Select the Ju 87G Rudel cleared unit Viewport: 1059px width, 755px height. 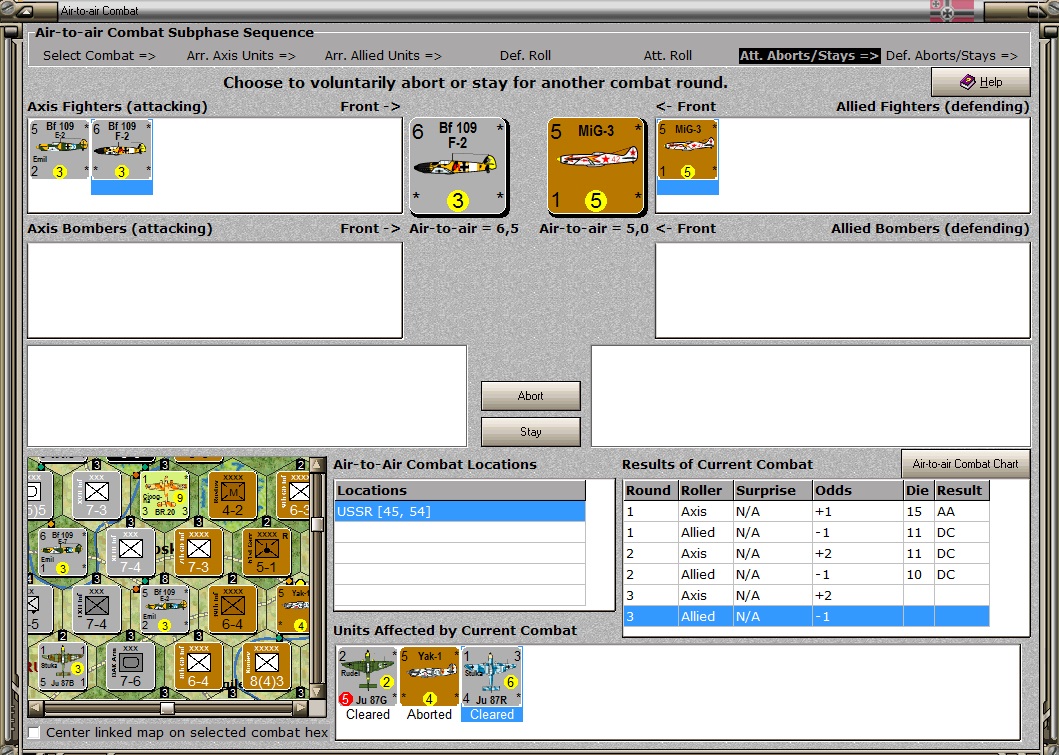[x=367, y=677]
